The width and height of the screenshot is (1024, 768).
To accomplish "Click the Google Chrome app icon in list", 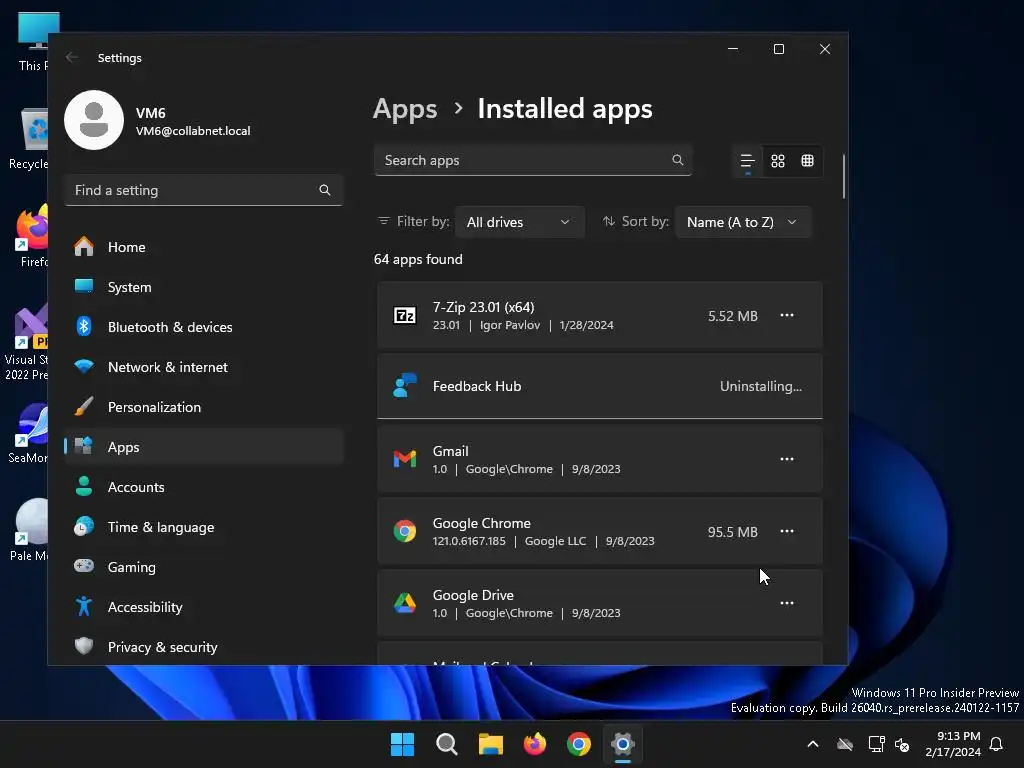I will [405, 531].
